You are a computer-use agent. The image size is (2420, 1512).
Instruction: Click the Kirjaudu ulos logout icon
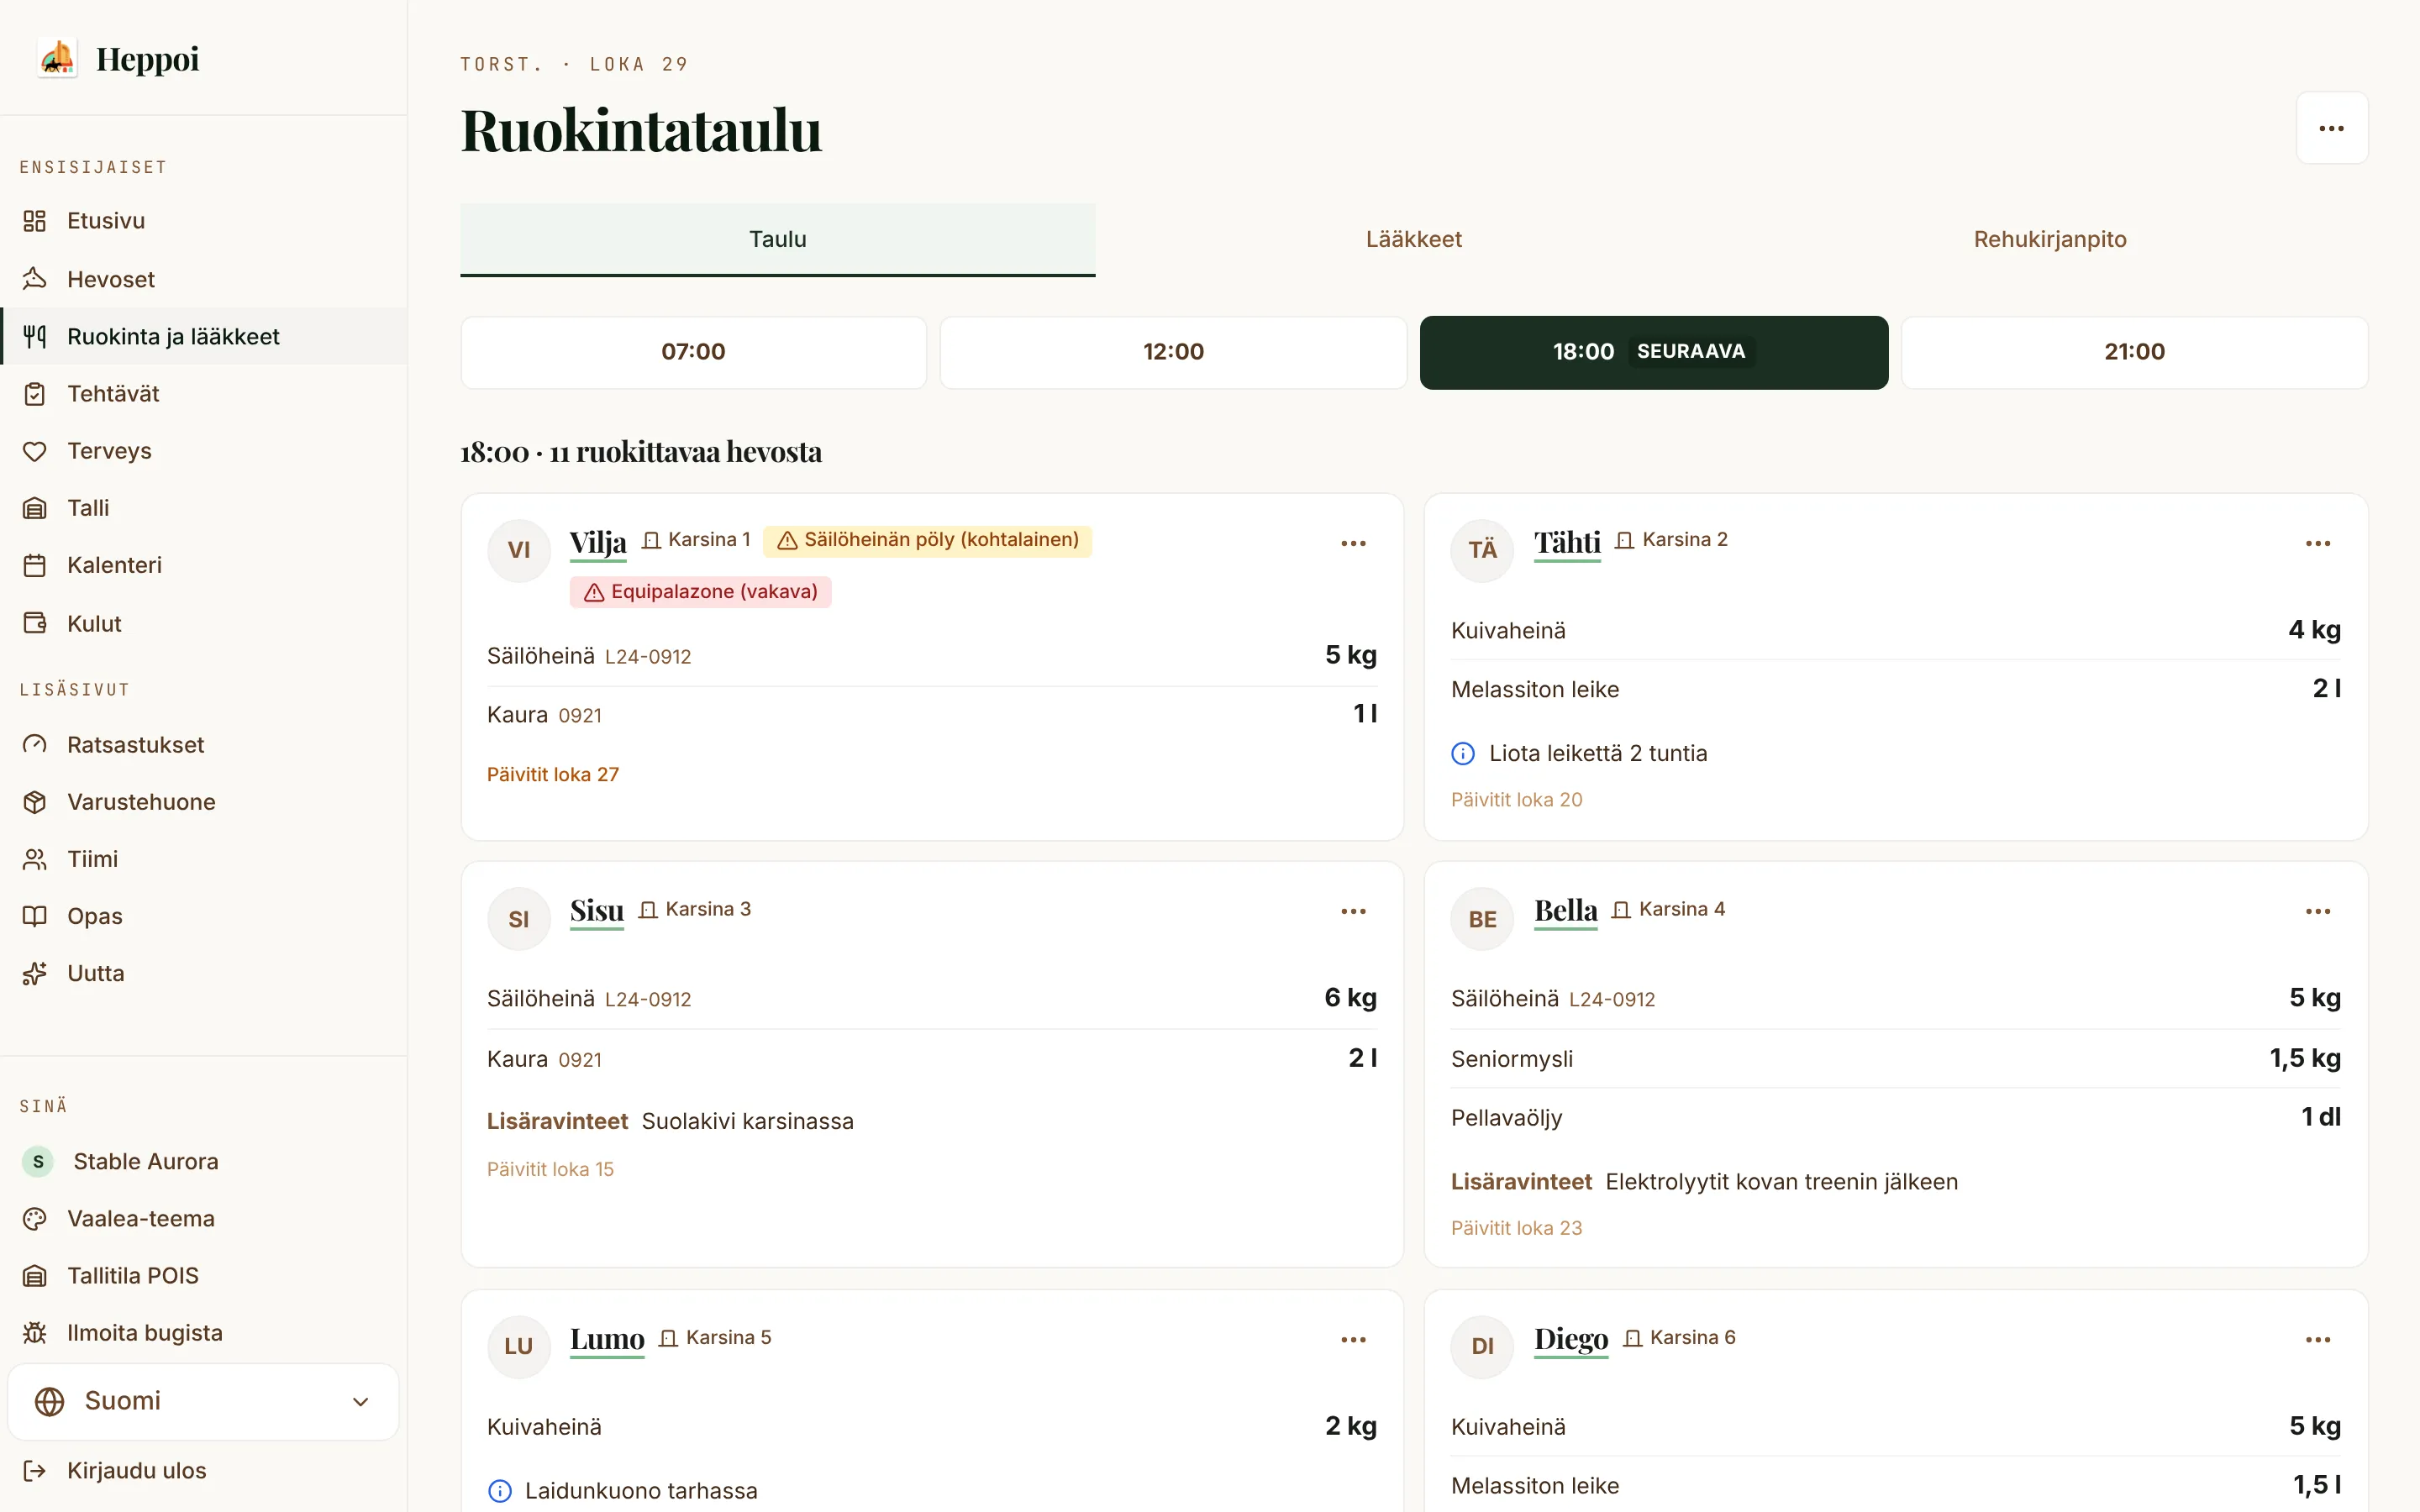35,1471
